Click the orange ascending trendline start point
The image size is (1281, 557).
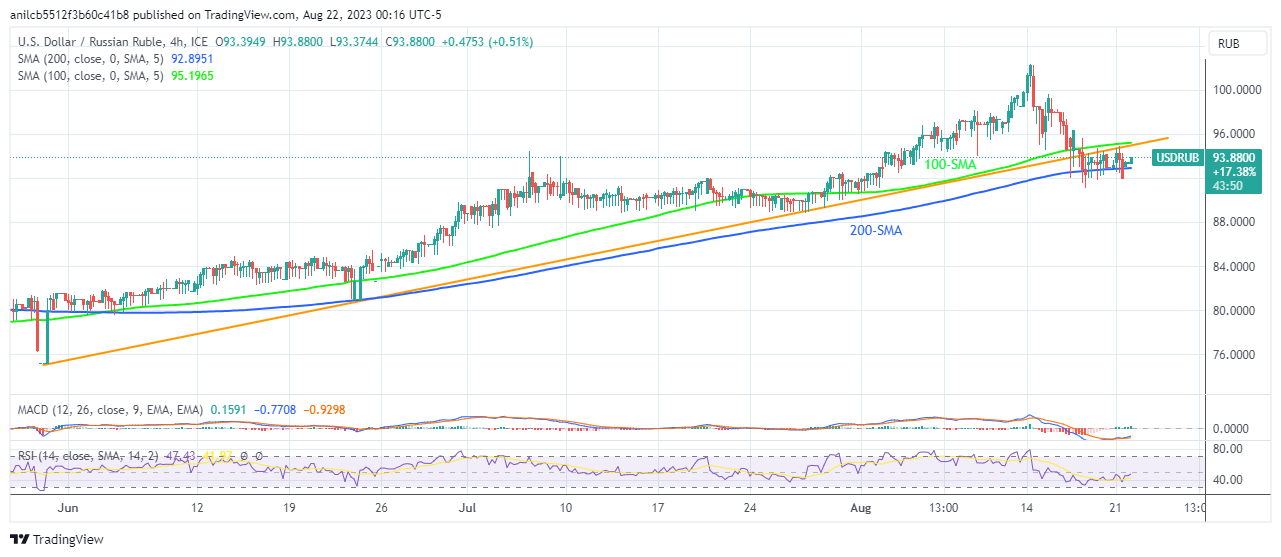click(x=44, y=364)
